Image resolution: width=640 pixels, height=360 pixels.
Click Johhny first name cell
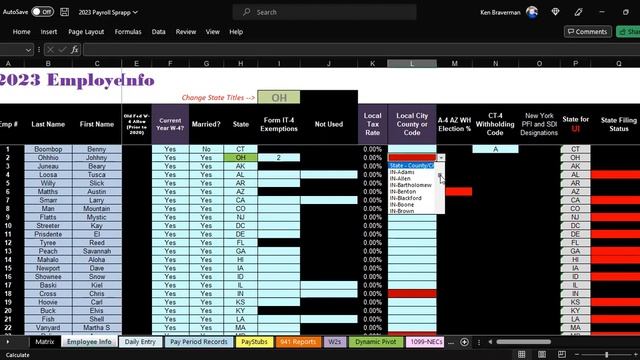(x=97, y=158)
